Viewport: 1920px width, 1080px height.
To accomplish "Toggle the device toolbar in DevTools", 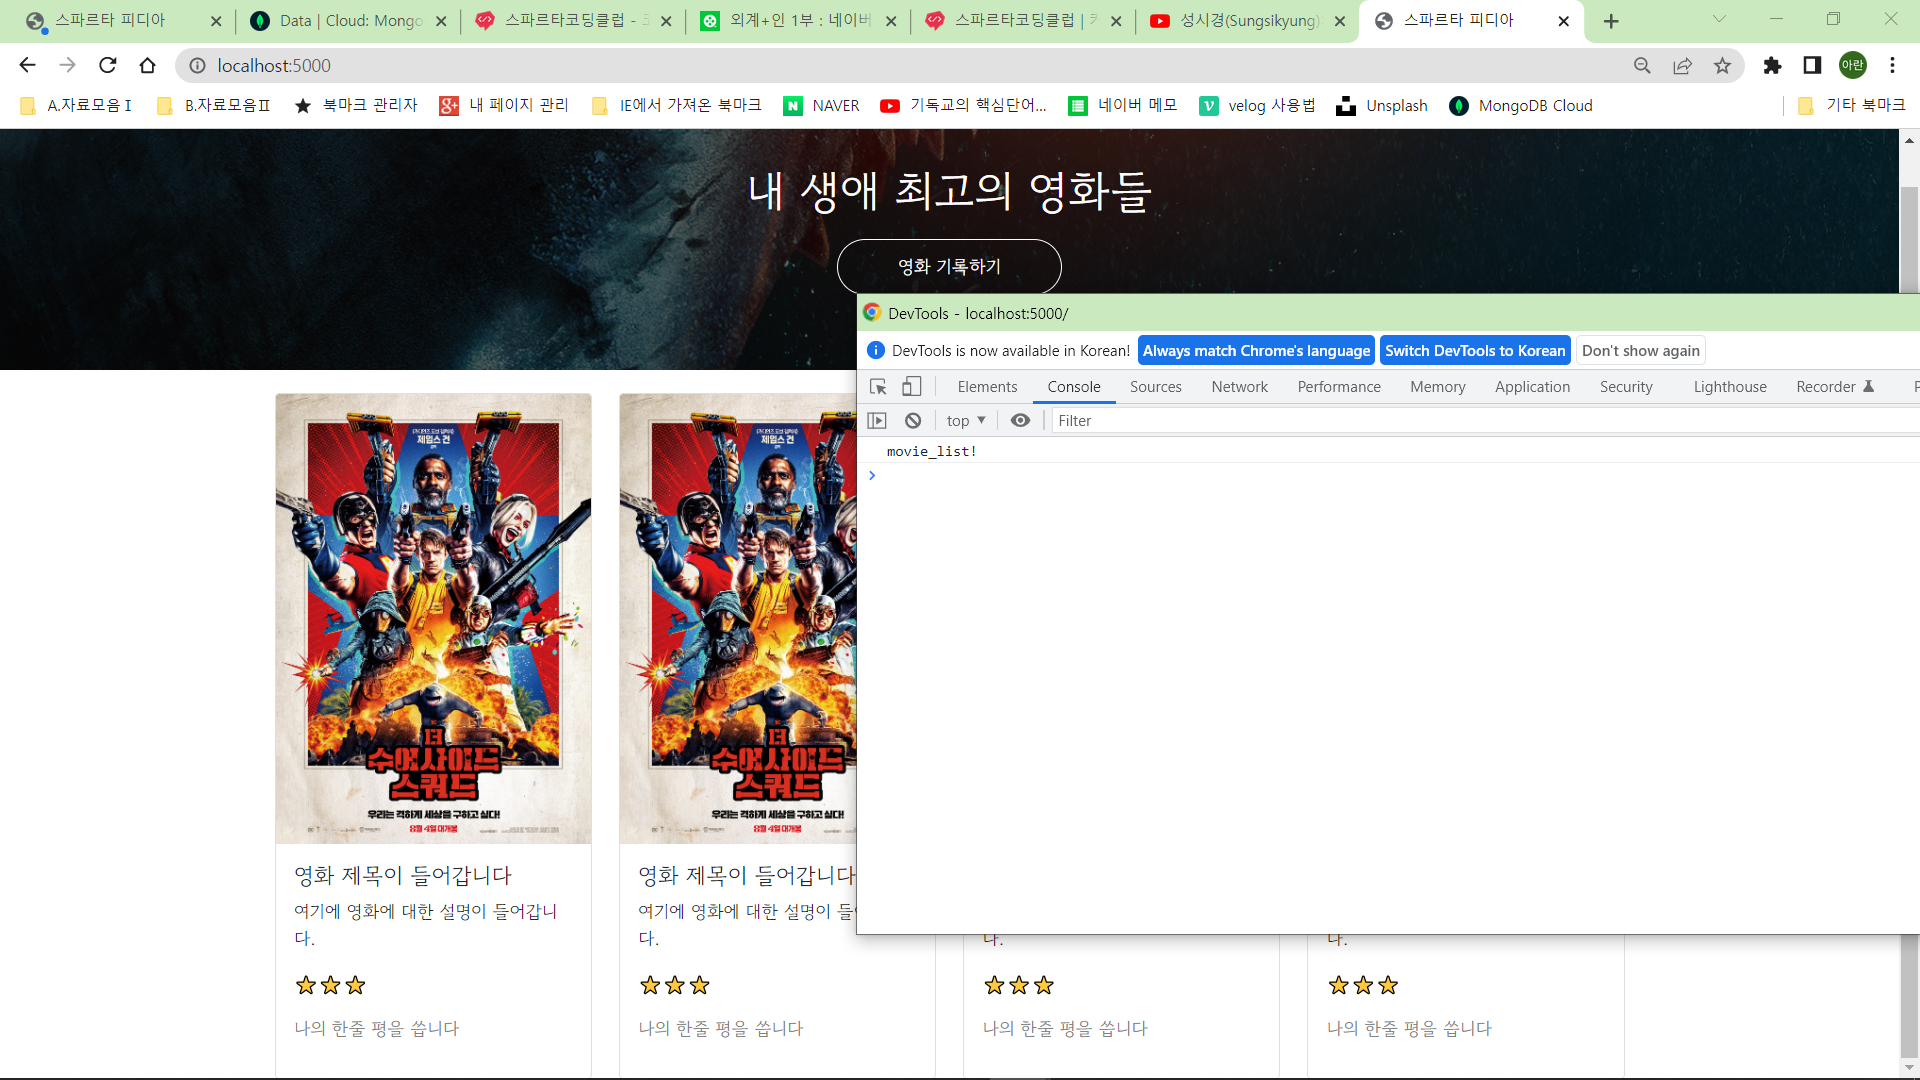I will point(911,387).
